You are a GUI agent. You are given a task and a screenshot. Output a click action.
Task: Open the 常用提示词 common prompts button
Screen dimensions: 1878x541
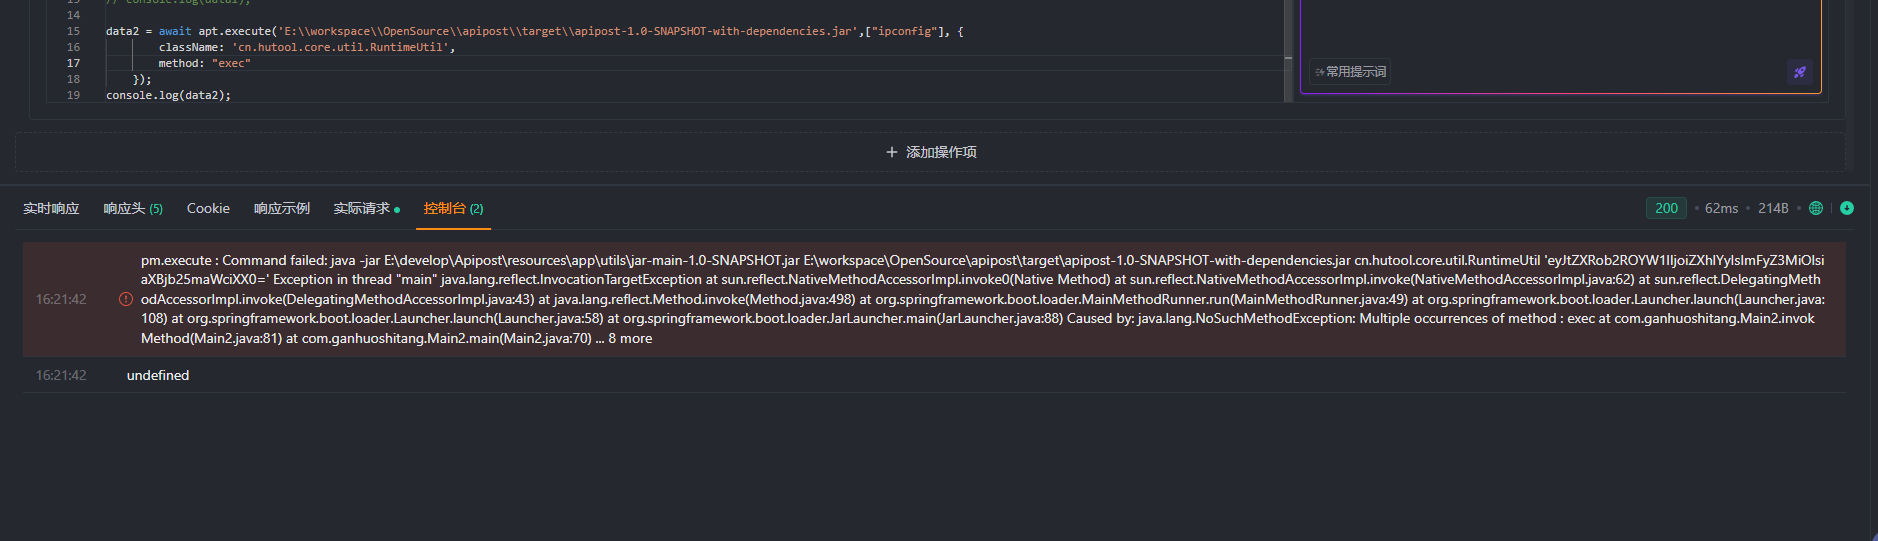coord(1350,72)
